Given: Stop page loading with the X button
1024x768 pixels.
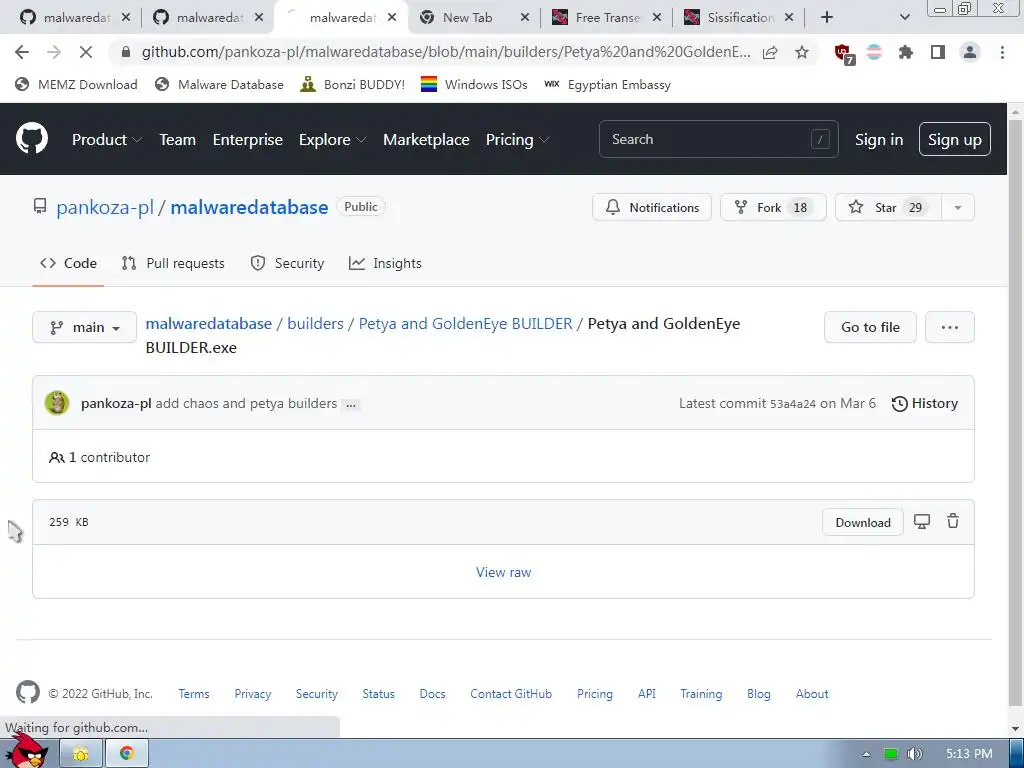Looking at the screenshot, I should (x=86, y=52).
